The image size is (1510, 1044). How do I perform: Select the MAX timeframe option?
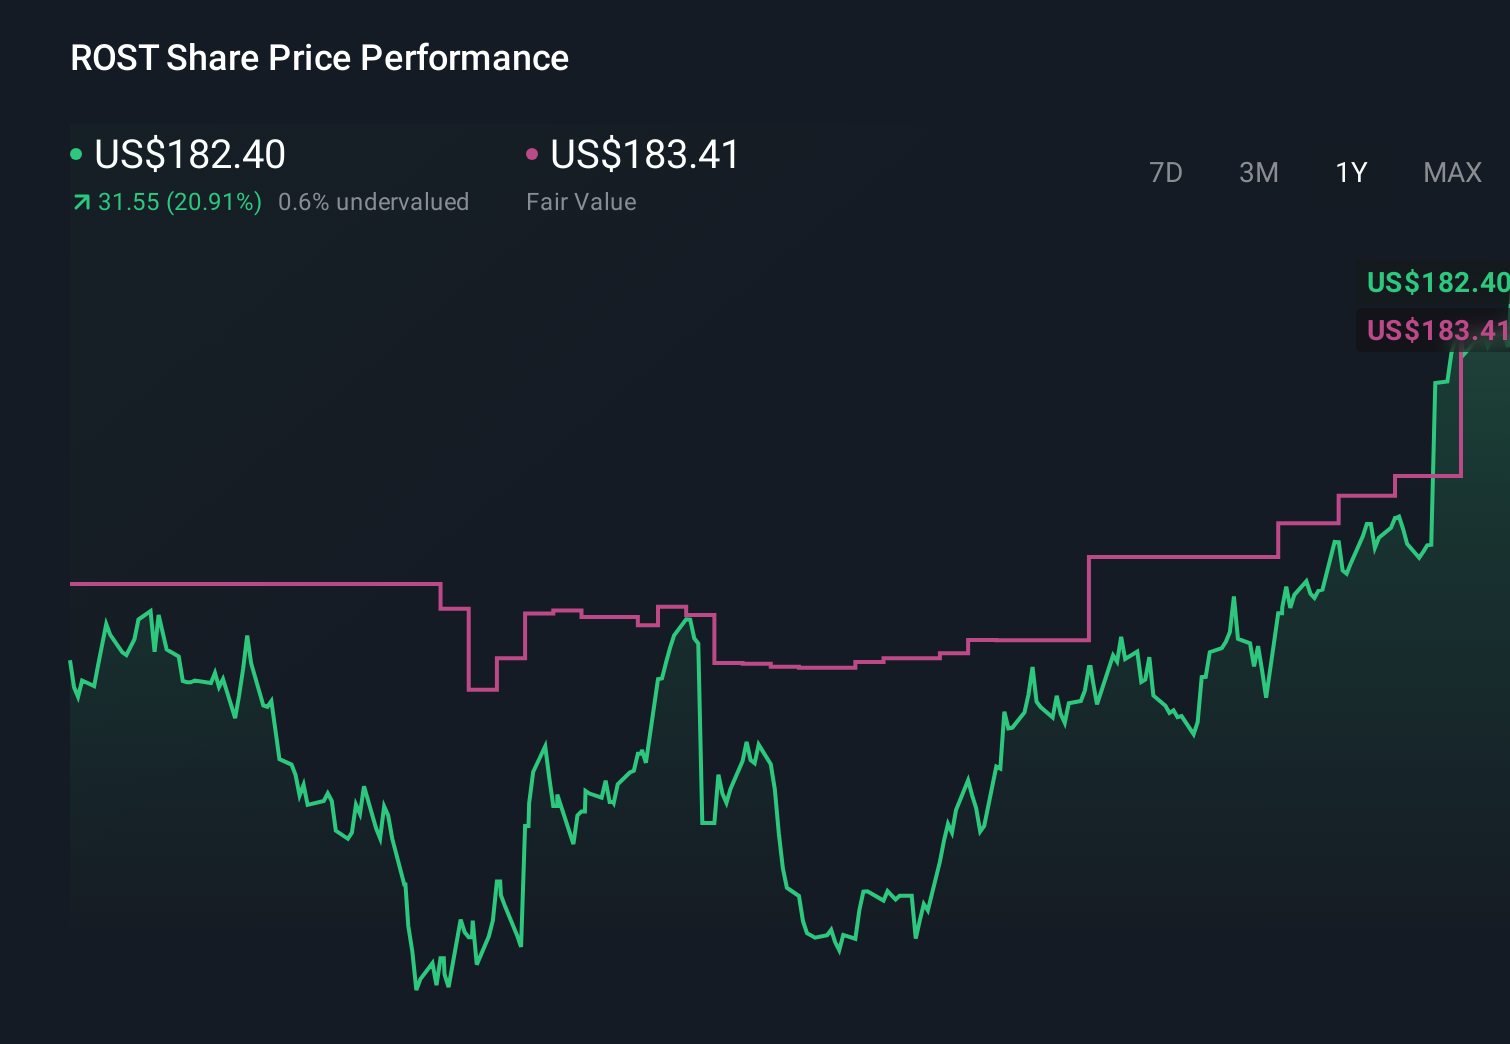point(1451,172)
